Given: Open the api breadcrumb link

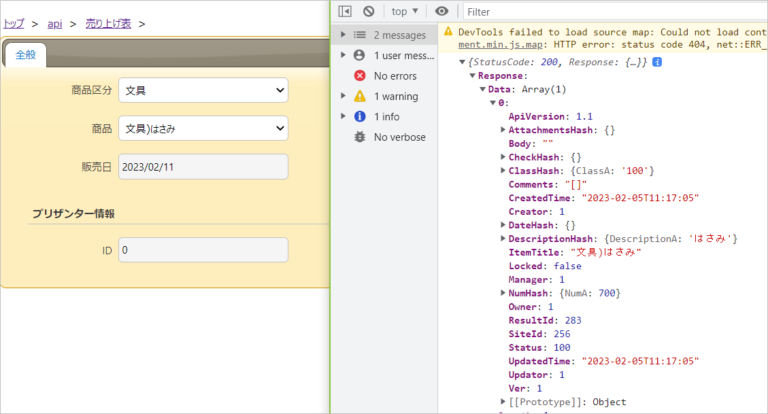Looking at the screenshot, I should [55, 22].
